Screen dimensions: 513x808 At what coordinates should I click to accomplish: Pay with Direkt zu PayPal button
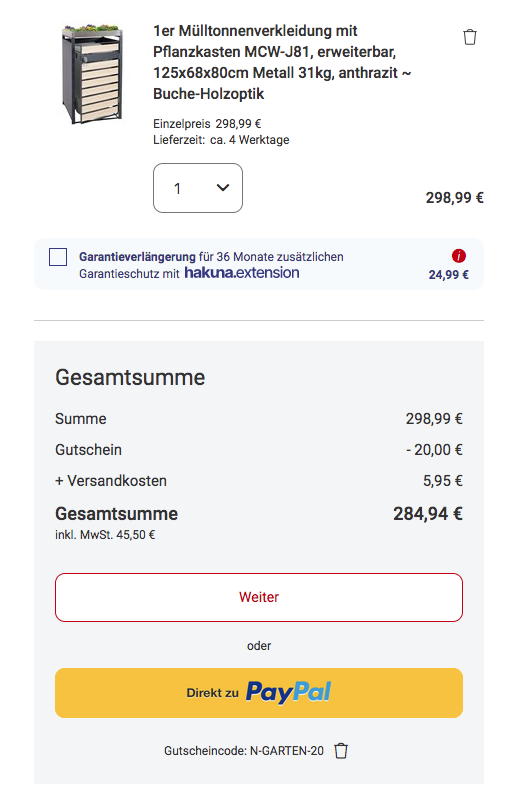point(259,693)
